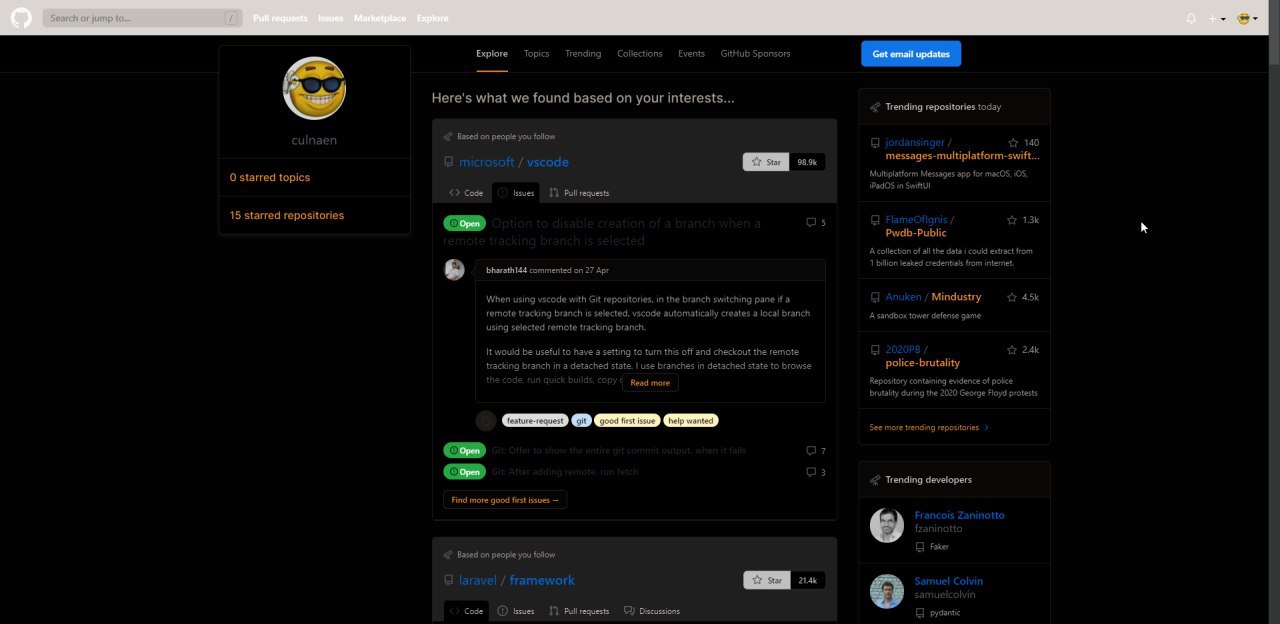Open Samuel Colvin developer avatar
Viewport: 1280px width, 624px height.
point(887,591)
